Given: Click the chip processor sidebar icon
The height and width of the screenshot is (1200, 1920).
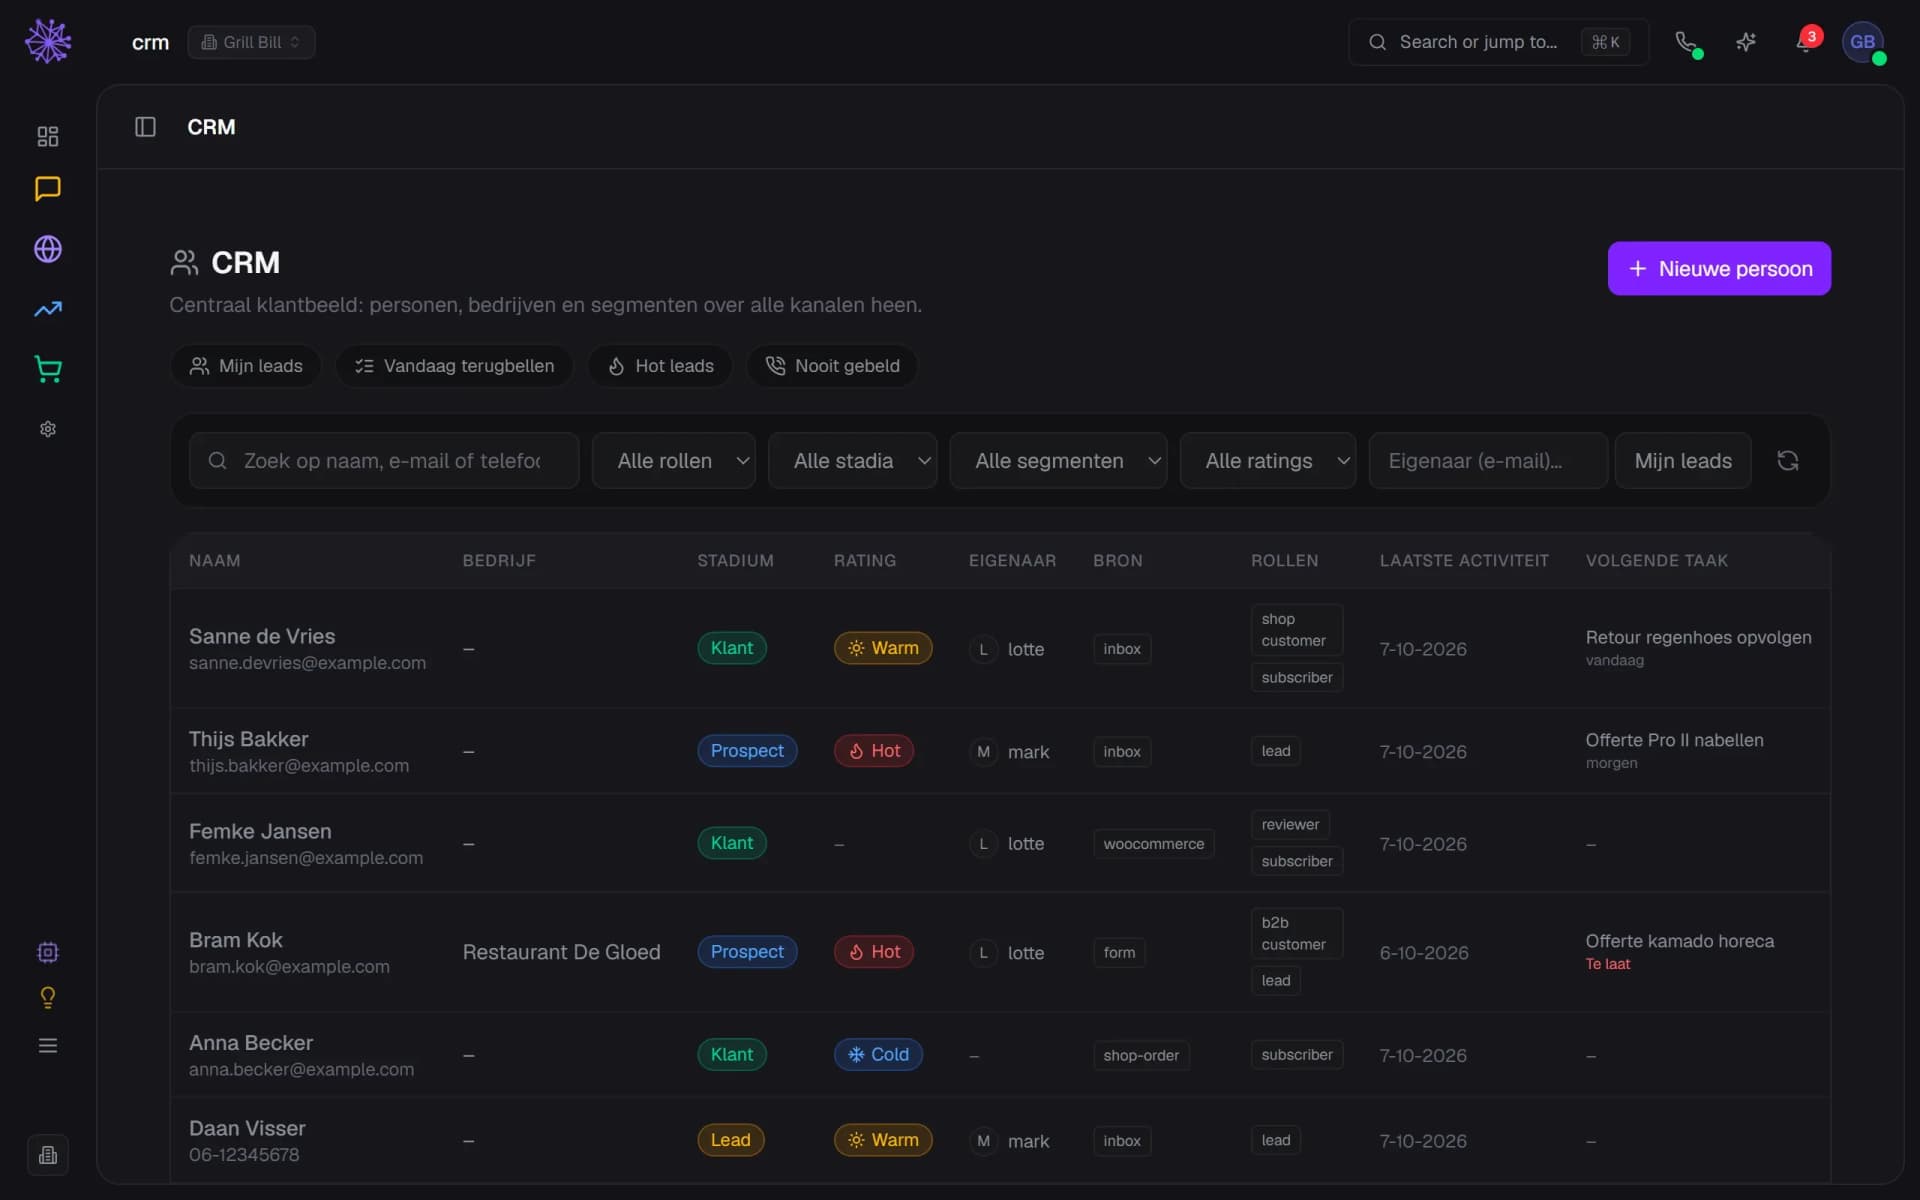Looking at the screenshot, I should click(48, 952).
